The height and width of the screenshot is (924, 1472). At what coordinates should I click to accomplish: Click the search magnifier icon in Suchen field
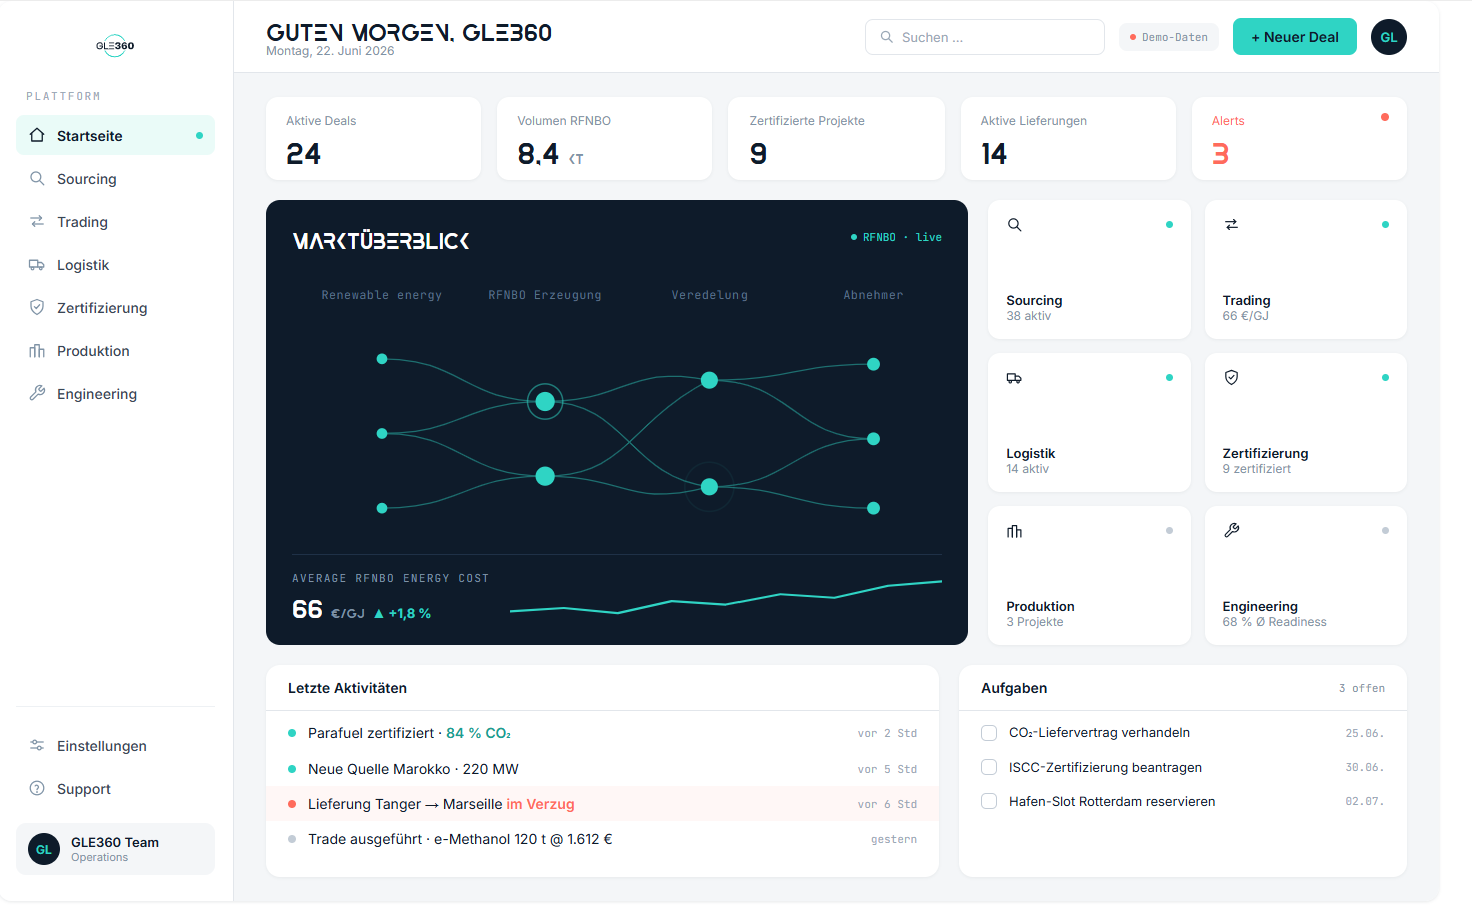[x=886, y=37]
